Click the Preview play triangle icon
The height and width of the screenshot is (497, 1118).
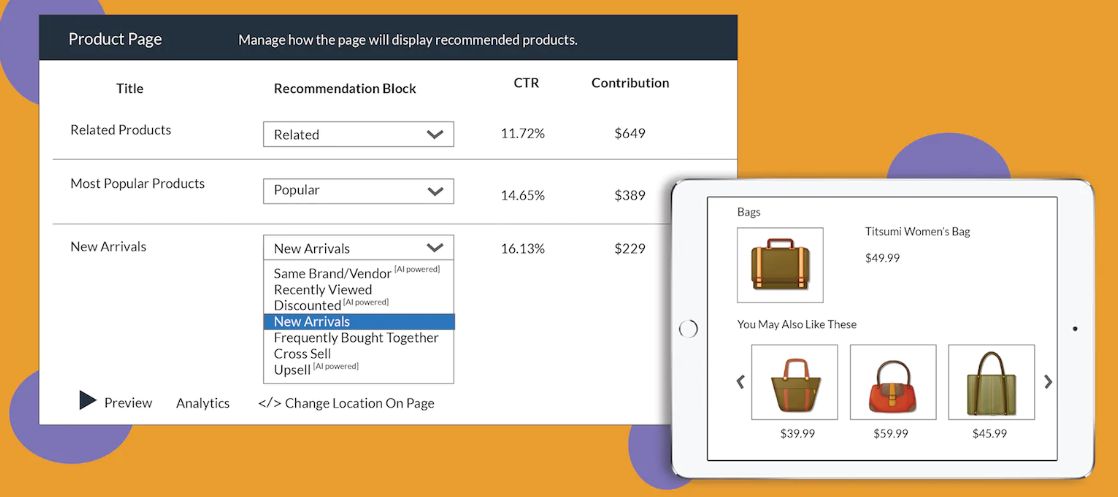click(87, 401)
